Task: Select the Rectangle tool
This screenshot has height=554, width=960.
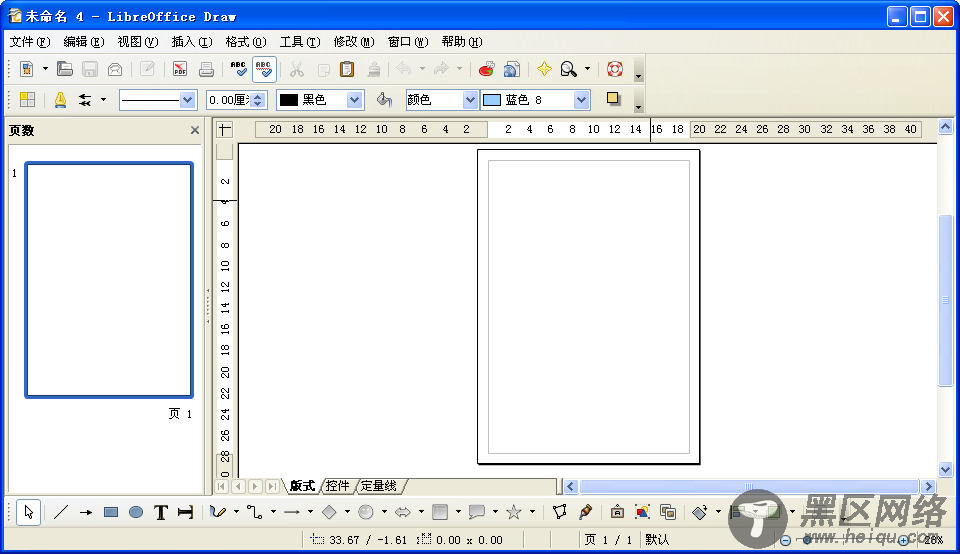Action: click(111, 512)
